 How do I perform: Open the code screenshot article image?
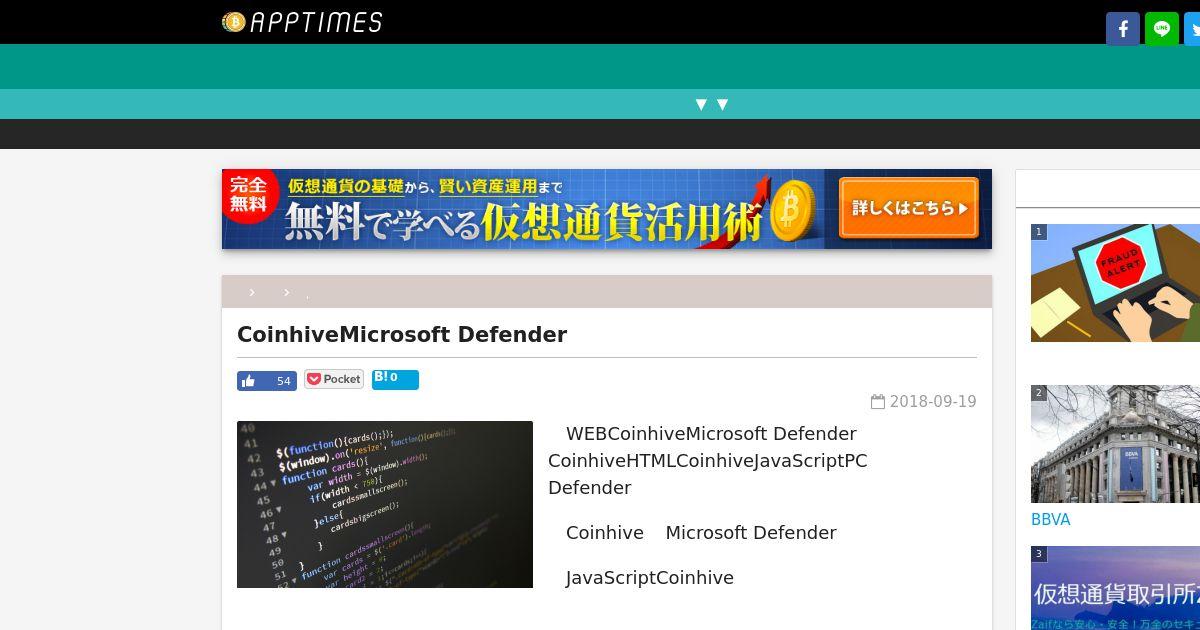click(x=385, y=504)
